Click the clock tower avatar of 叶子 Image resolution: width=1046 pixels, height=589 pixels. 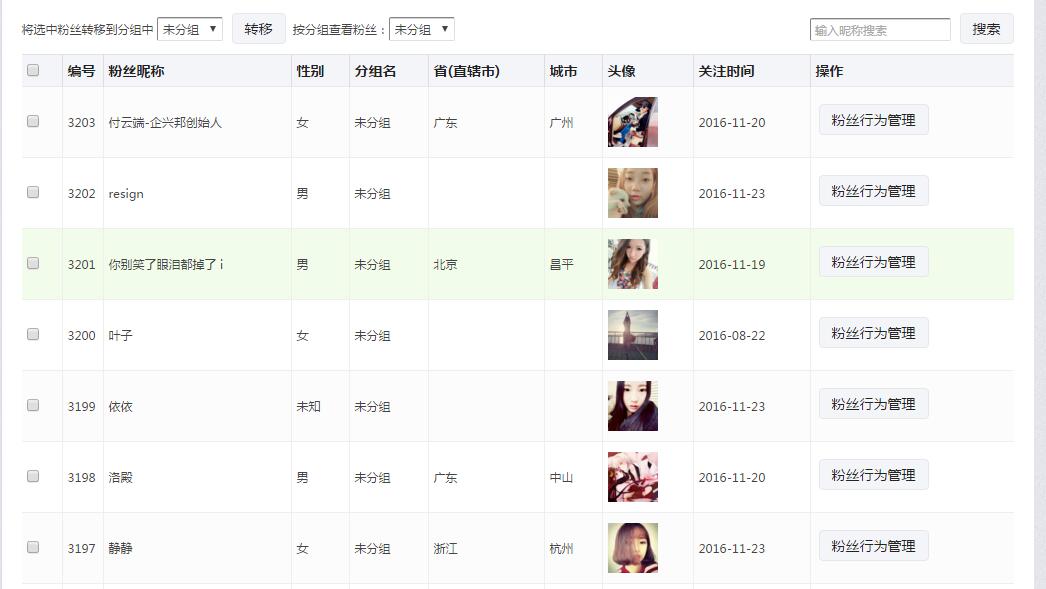tap(632, 335)
